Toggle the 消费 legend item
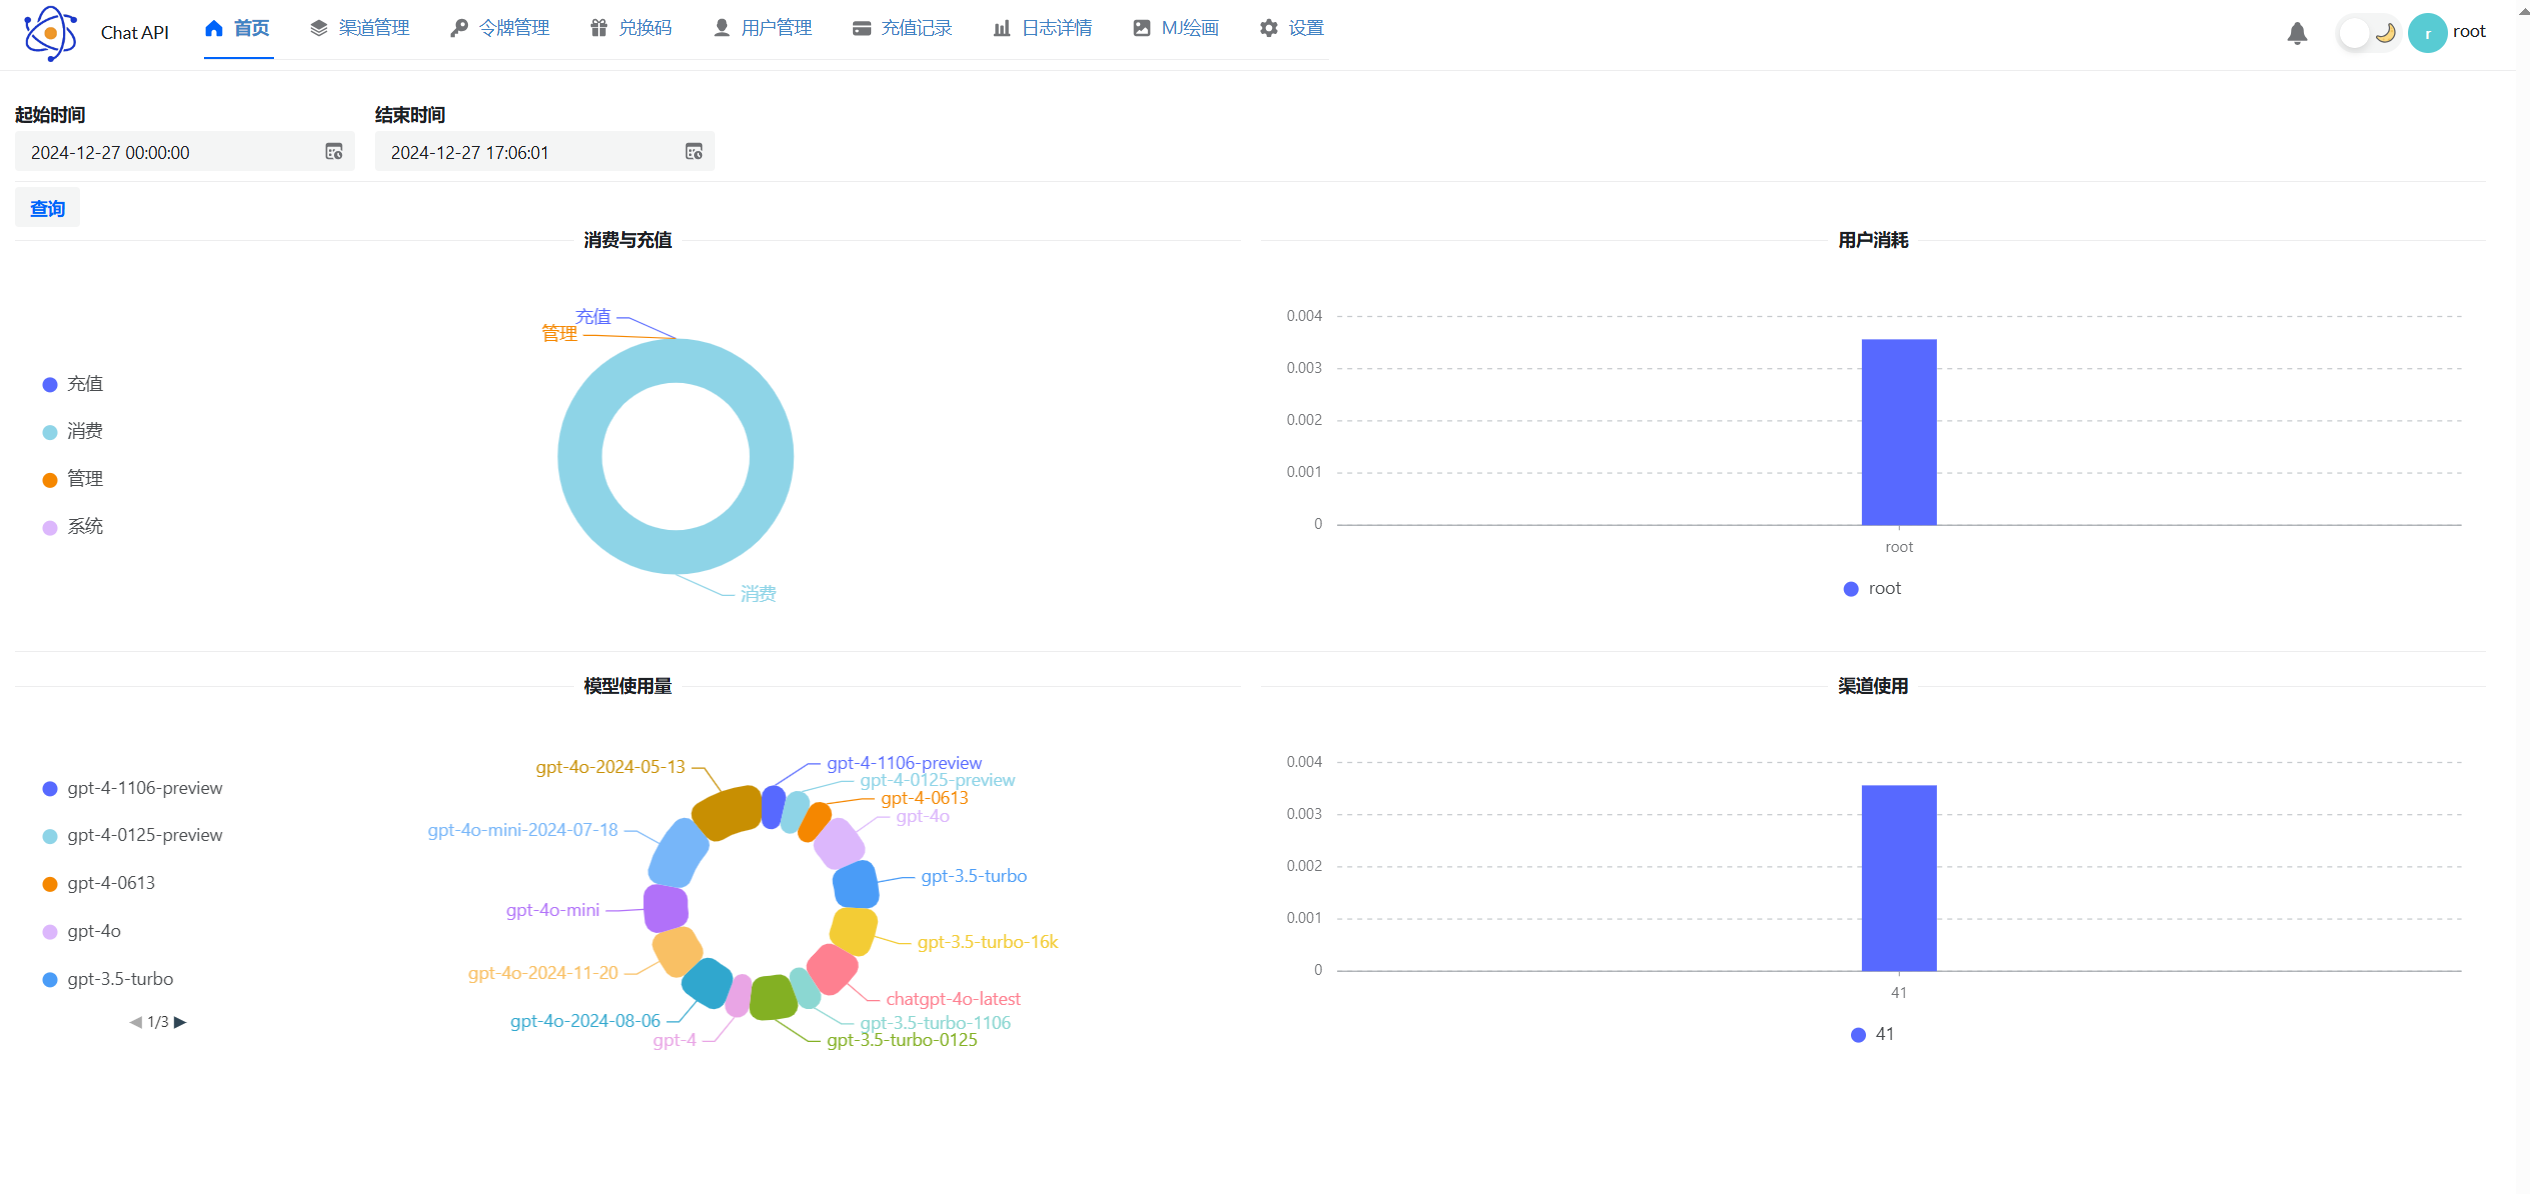The height and width of the screenshot is (1194, 2530). [x=73, y=431]
